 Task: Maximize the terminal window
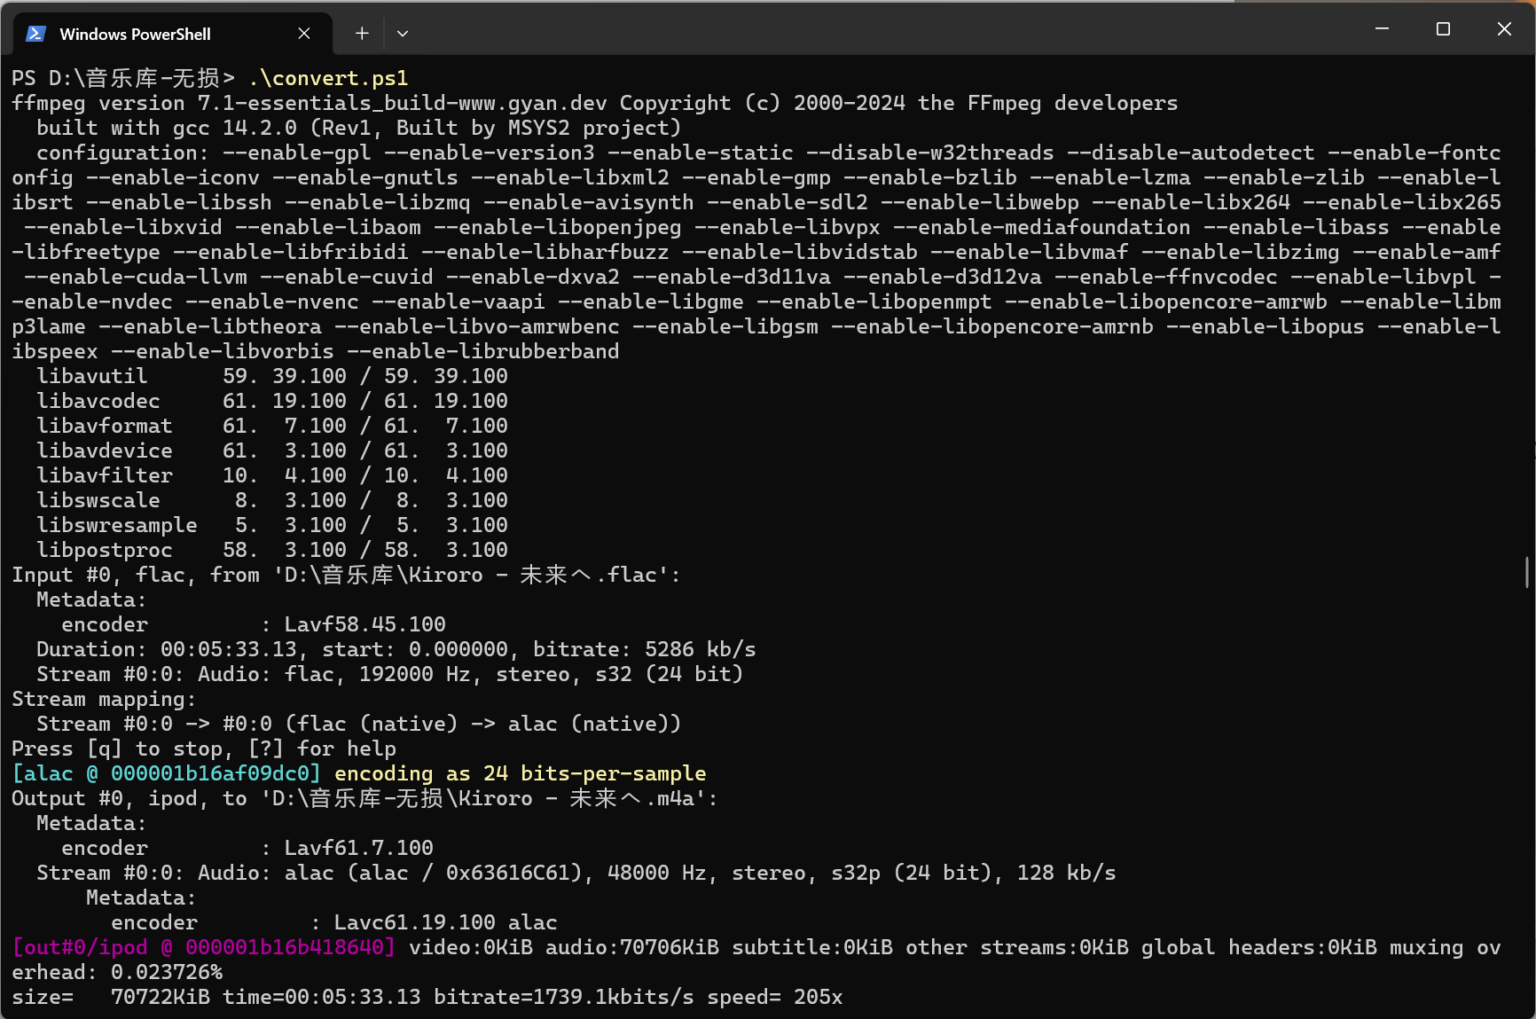click(x=1443, y=29)
